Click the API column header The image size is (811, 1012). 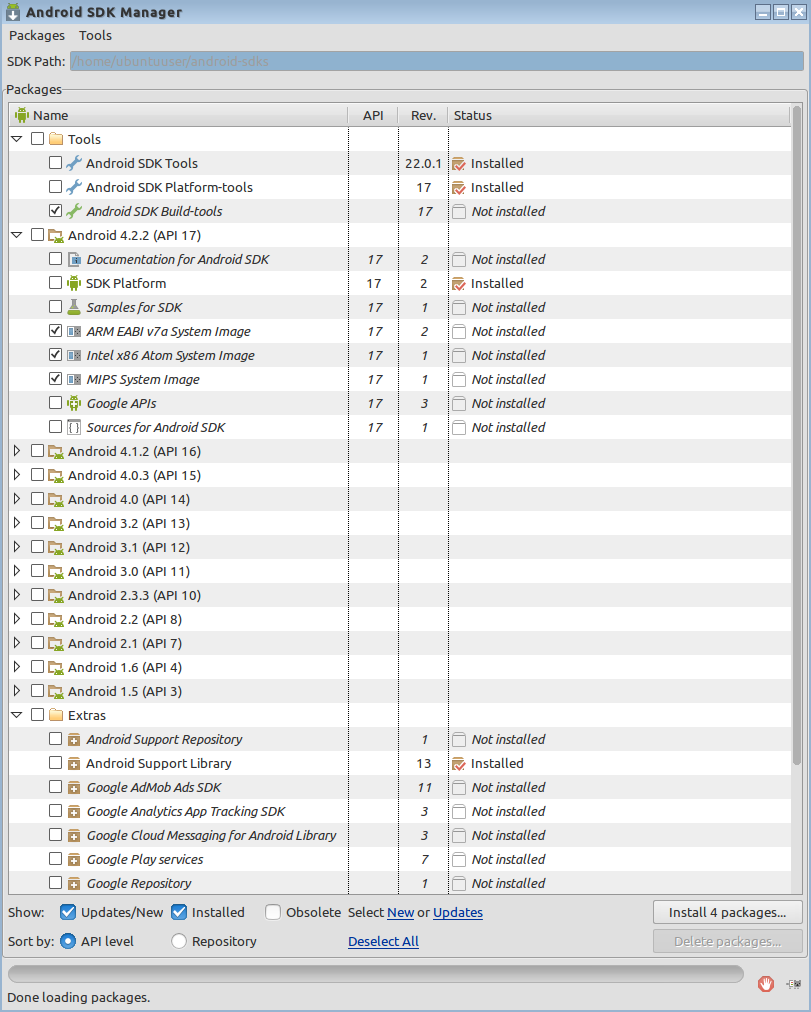pos(373,116)
